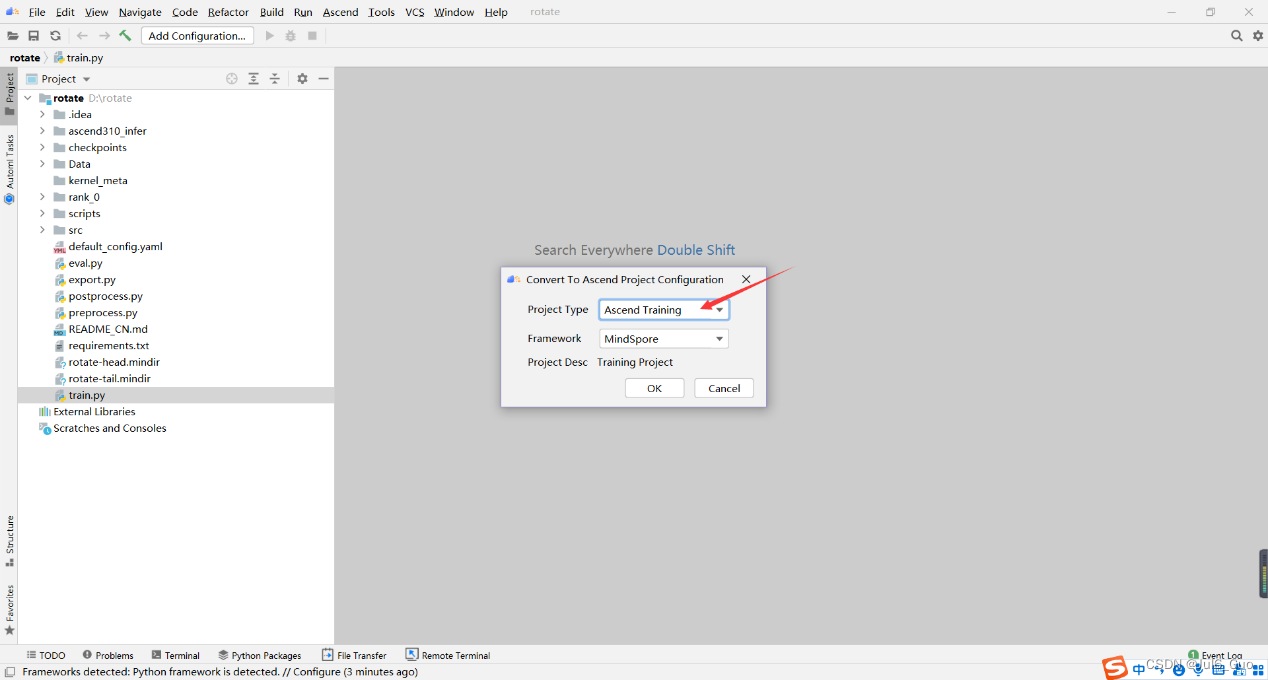Click the tool windows toggle in the status bar corner
The image size is (1268, 680).
[9, 672]
